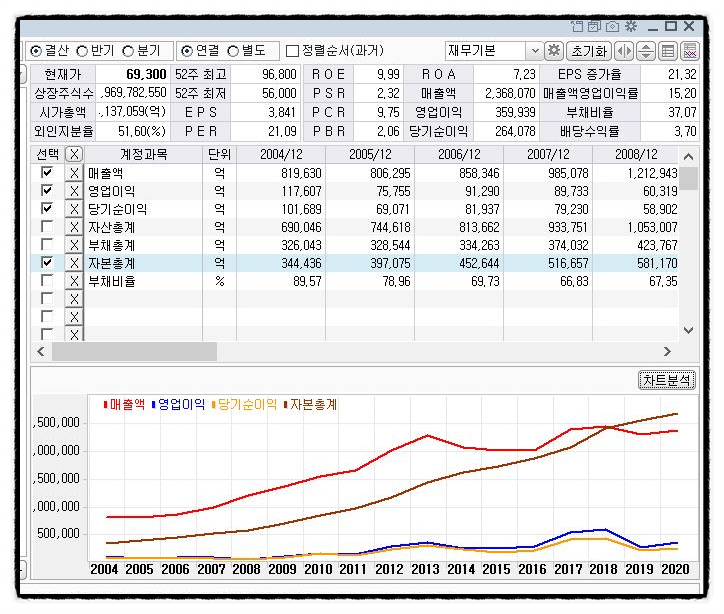724x614 pixels.
Task: Open settings gear beside 재무기본 dropdown
Action: click(554, 51)
